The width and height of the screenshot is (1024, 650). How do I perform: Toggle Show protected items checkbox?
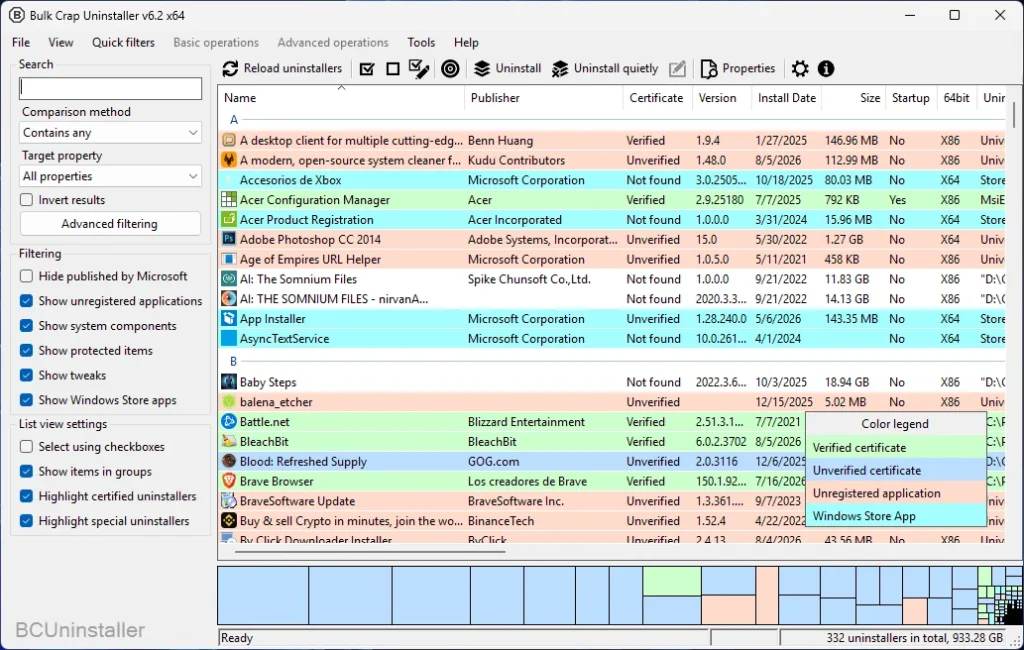coord(26,351)
